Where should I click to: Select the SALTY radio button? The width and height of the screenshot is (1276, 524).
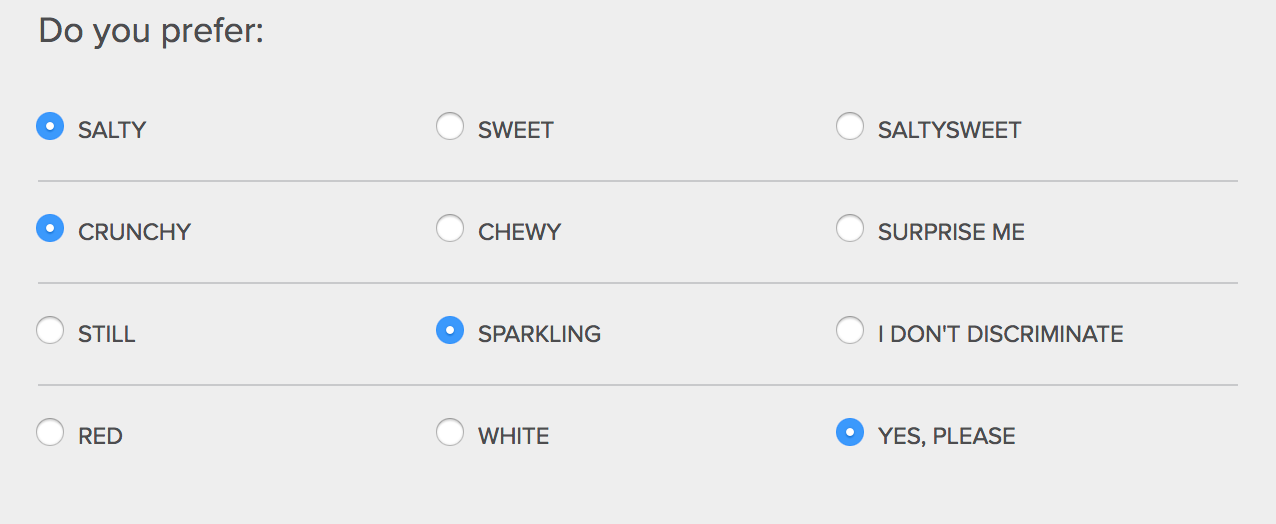click(50, 127)
